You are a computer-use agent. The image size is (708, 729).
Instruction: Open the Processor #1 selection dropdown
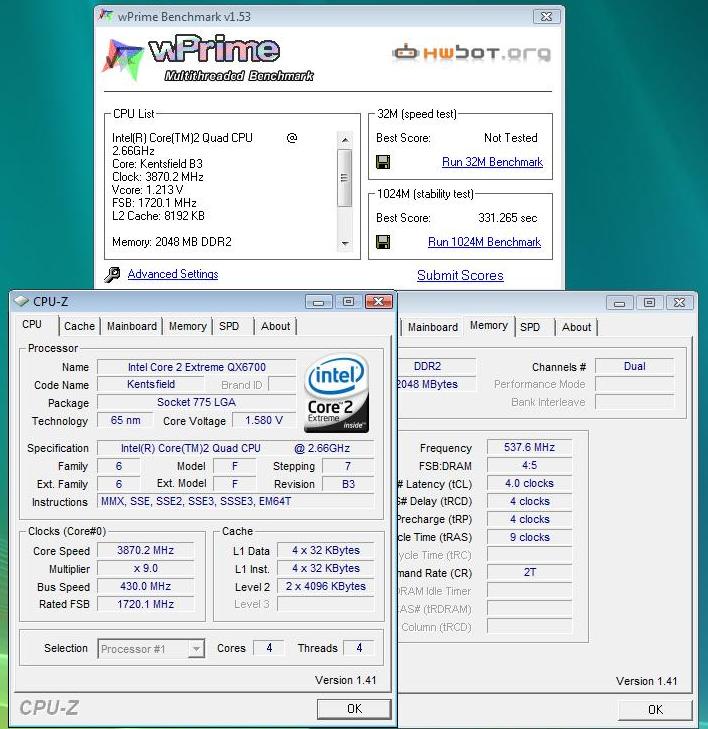point(196,649)
